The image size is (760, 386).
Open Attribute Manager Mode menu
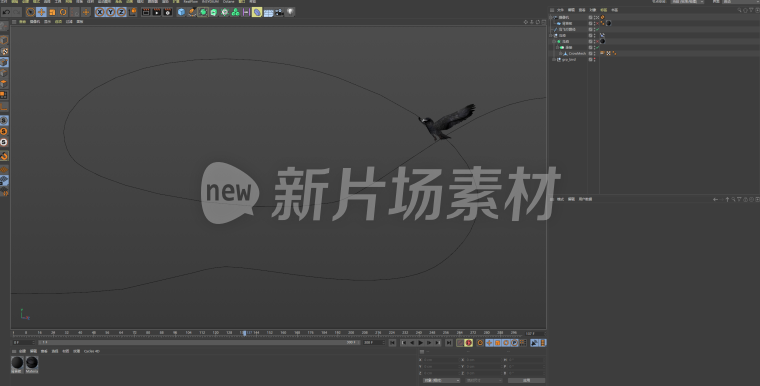pos(560,199)
